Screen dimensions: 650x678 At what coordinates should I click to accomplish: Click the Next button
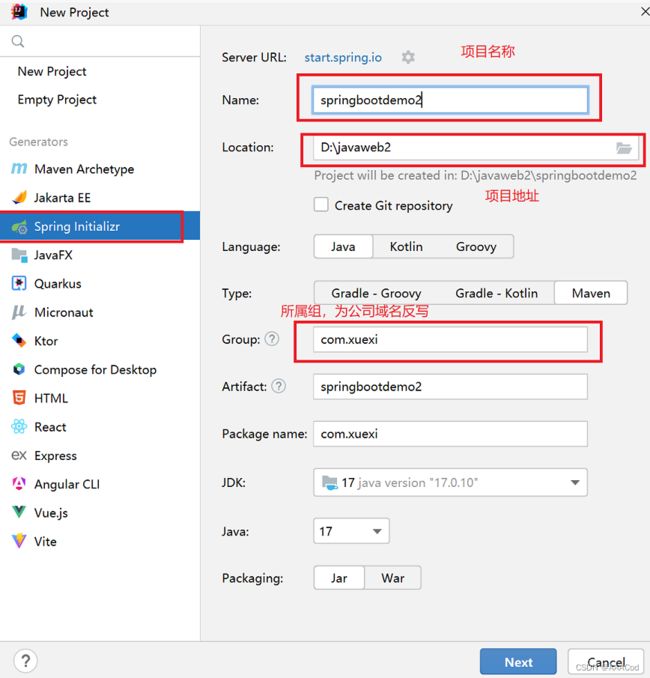point(518,662)
